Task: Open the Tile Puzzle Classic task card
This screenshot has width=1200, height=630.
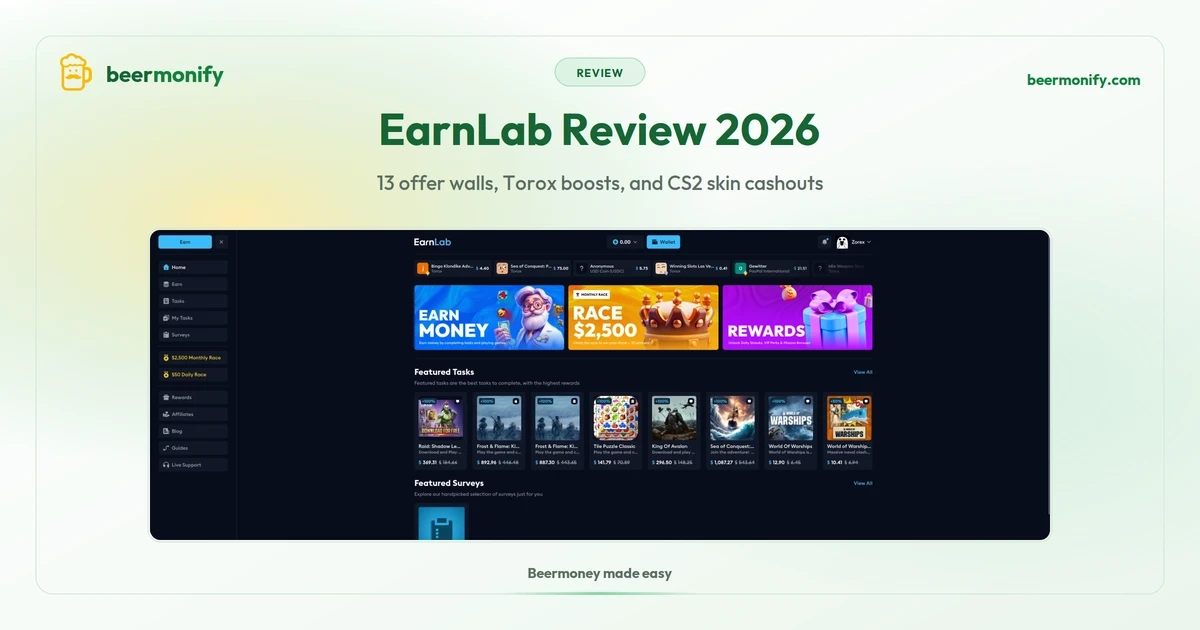Action: [x=615, y=431]
